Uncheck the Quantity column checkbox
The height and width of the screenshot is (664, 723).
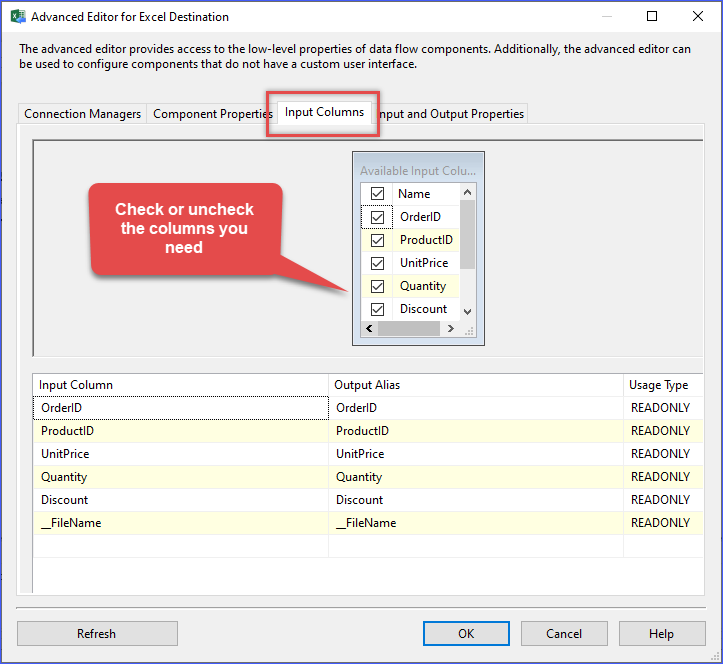pos(377,286)
